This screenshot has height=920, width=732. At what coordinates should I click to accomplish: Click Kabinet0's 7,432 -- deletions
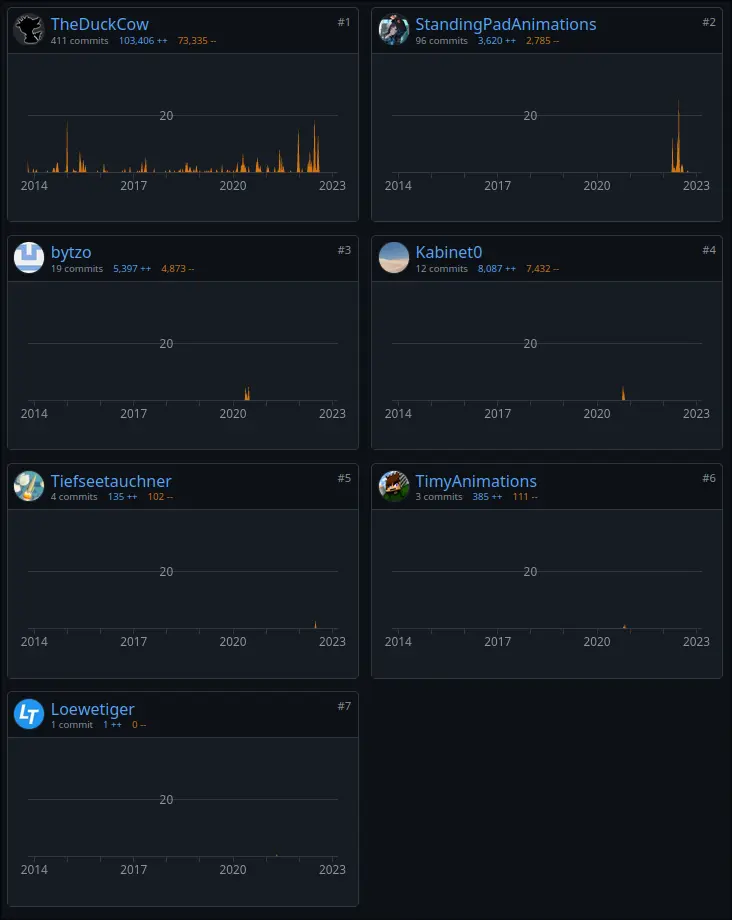coord(542,269)
